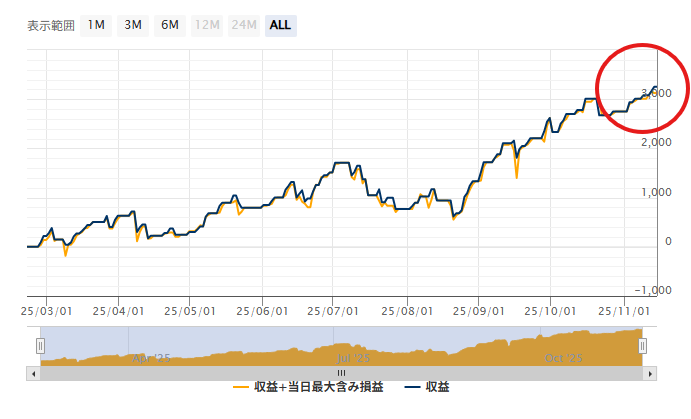Screen dimensions: 691x419
Task: Click the left scroll arrow of navigator
Action: [x=33, y=374]
